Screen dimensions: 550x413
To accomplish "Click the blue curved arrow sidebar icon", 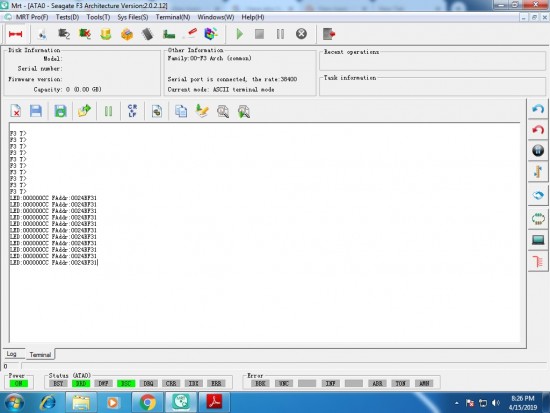I will pos(538,109).
